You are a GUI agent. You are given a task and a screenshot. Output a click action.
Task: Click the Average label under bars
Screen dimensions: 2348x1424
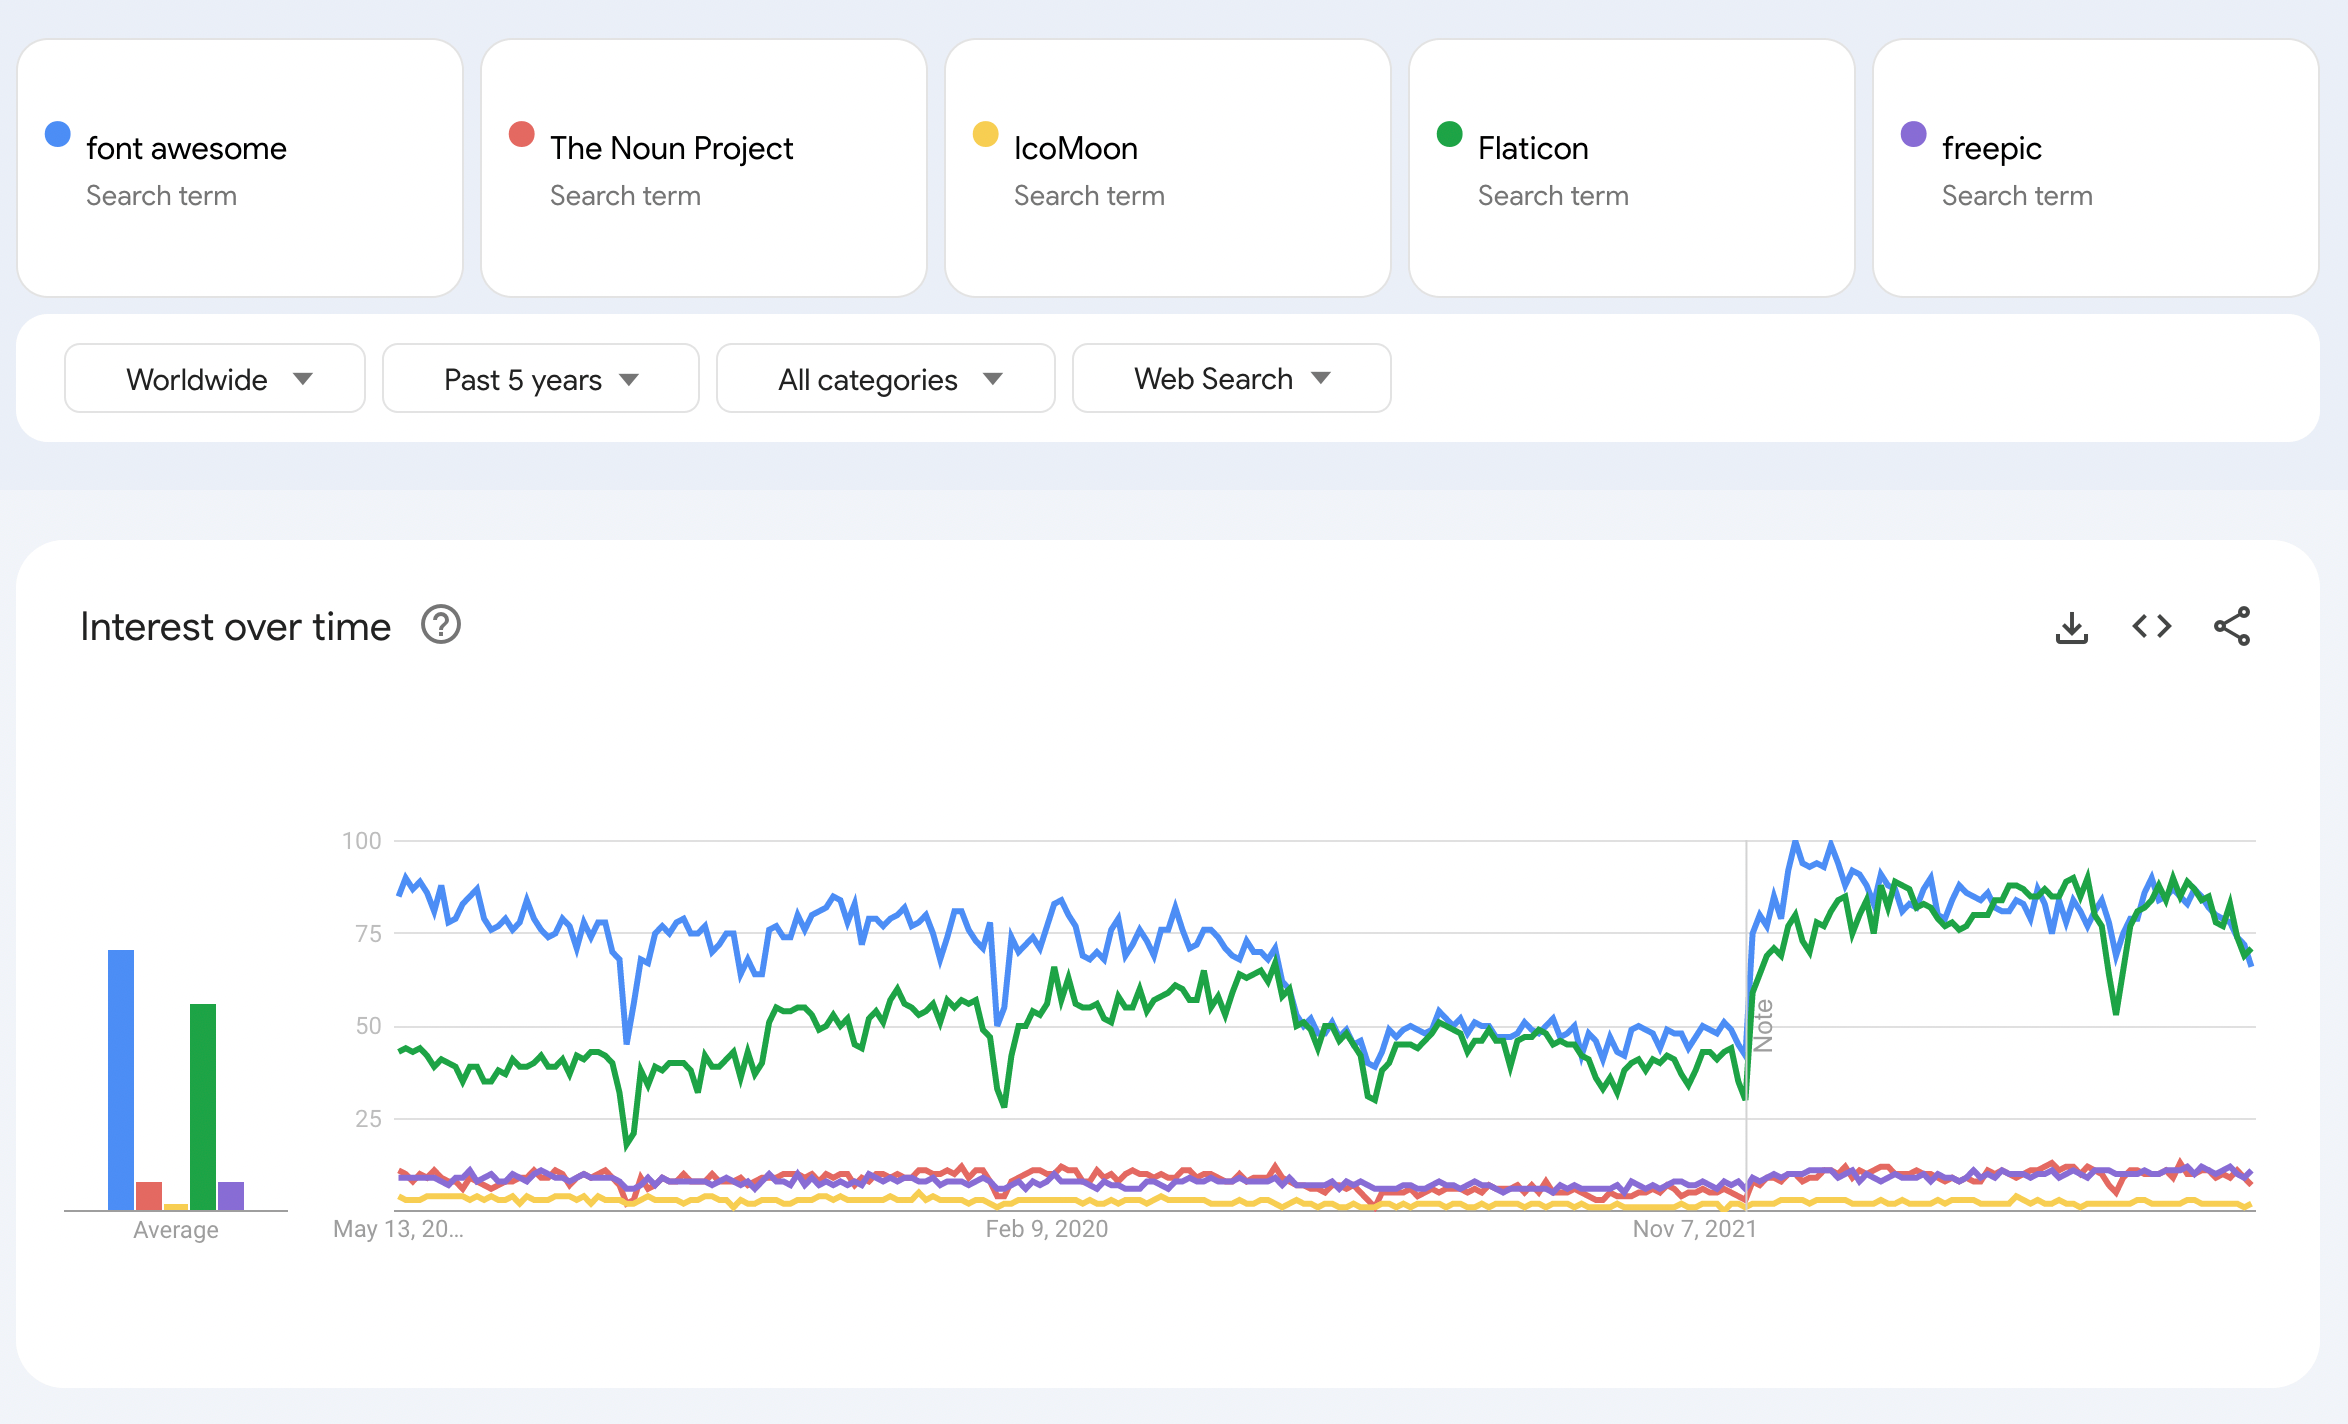(x=176, y=1230)
